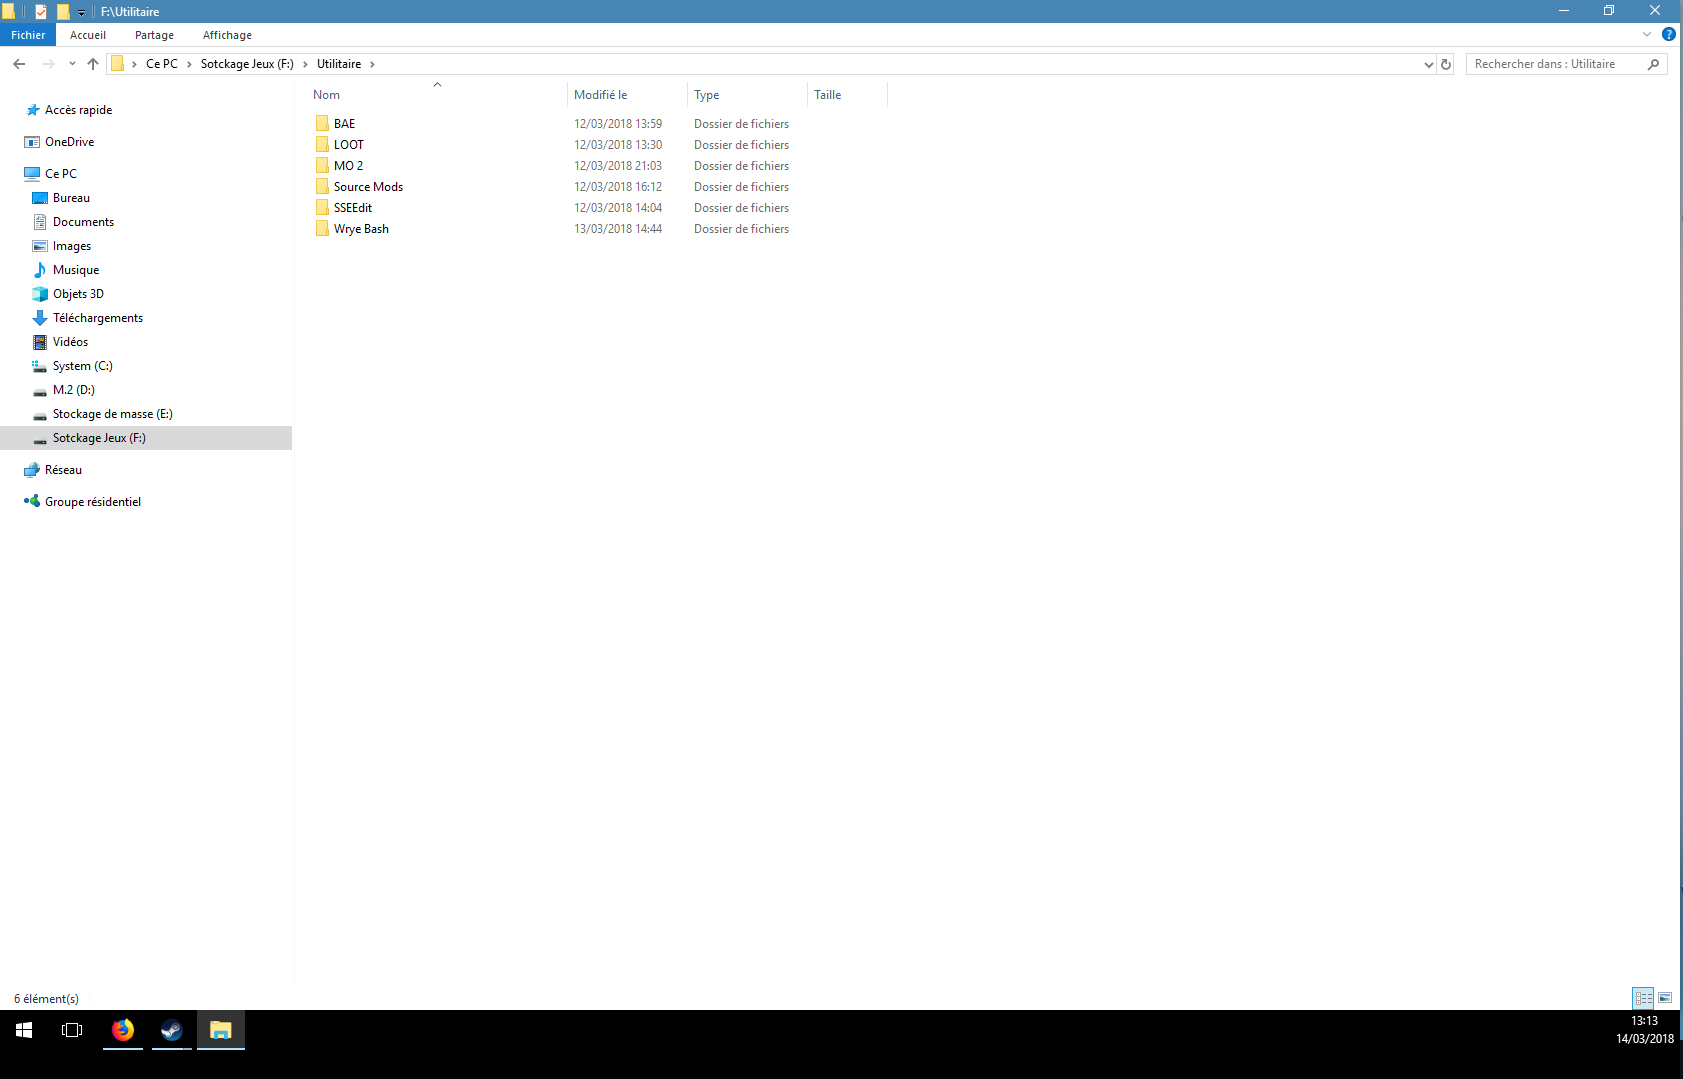Screen dimensions: 1683x1079
Task: Refresh the Utilitaire folder view
Action: point(1445,64)
